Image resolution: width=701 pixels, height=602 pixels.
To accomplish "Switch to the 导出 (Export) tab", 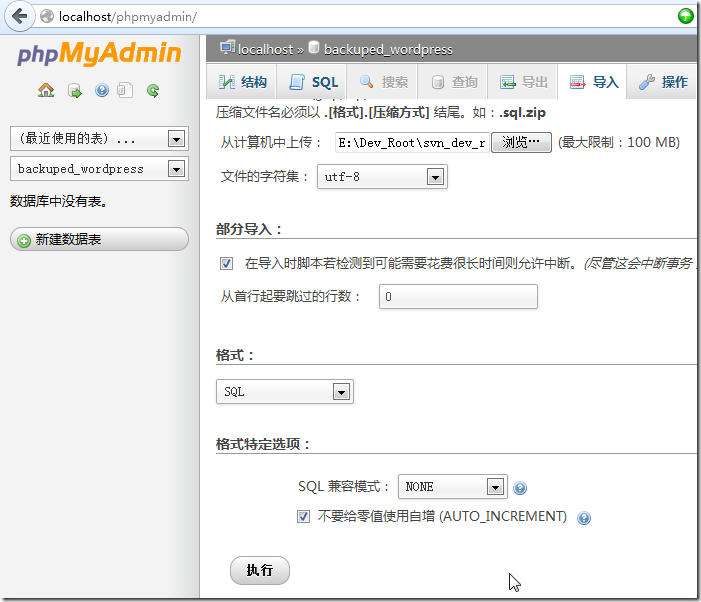I will point(523,82).
